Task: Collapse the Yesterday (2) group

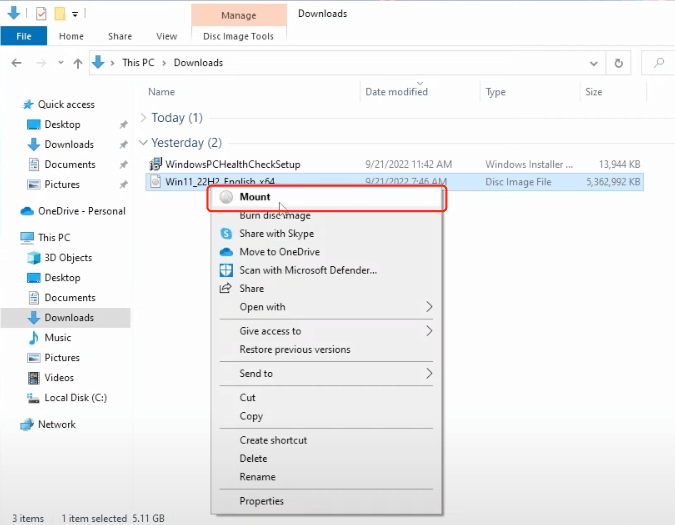Action: pyautogui.click(x=143, y=142)
